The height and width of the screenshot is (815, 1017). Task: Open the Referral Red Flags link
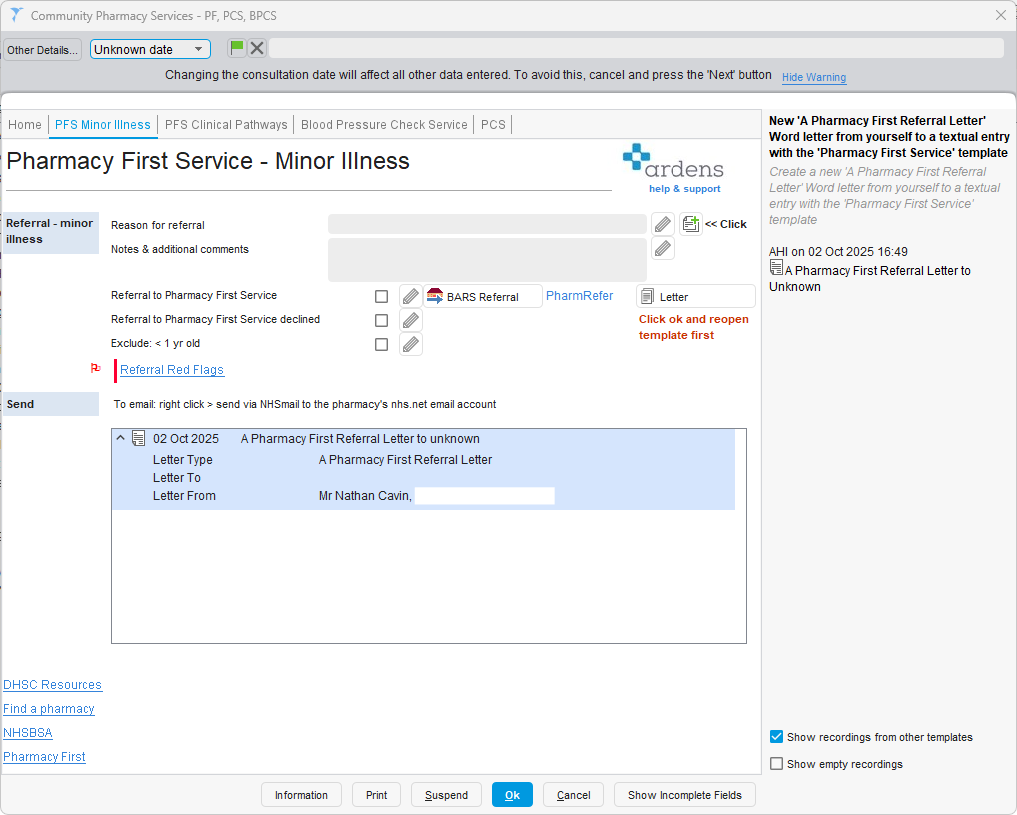pyautogui.click(x=171, y=370)
